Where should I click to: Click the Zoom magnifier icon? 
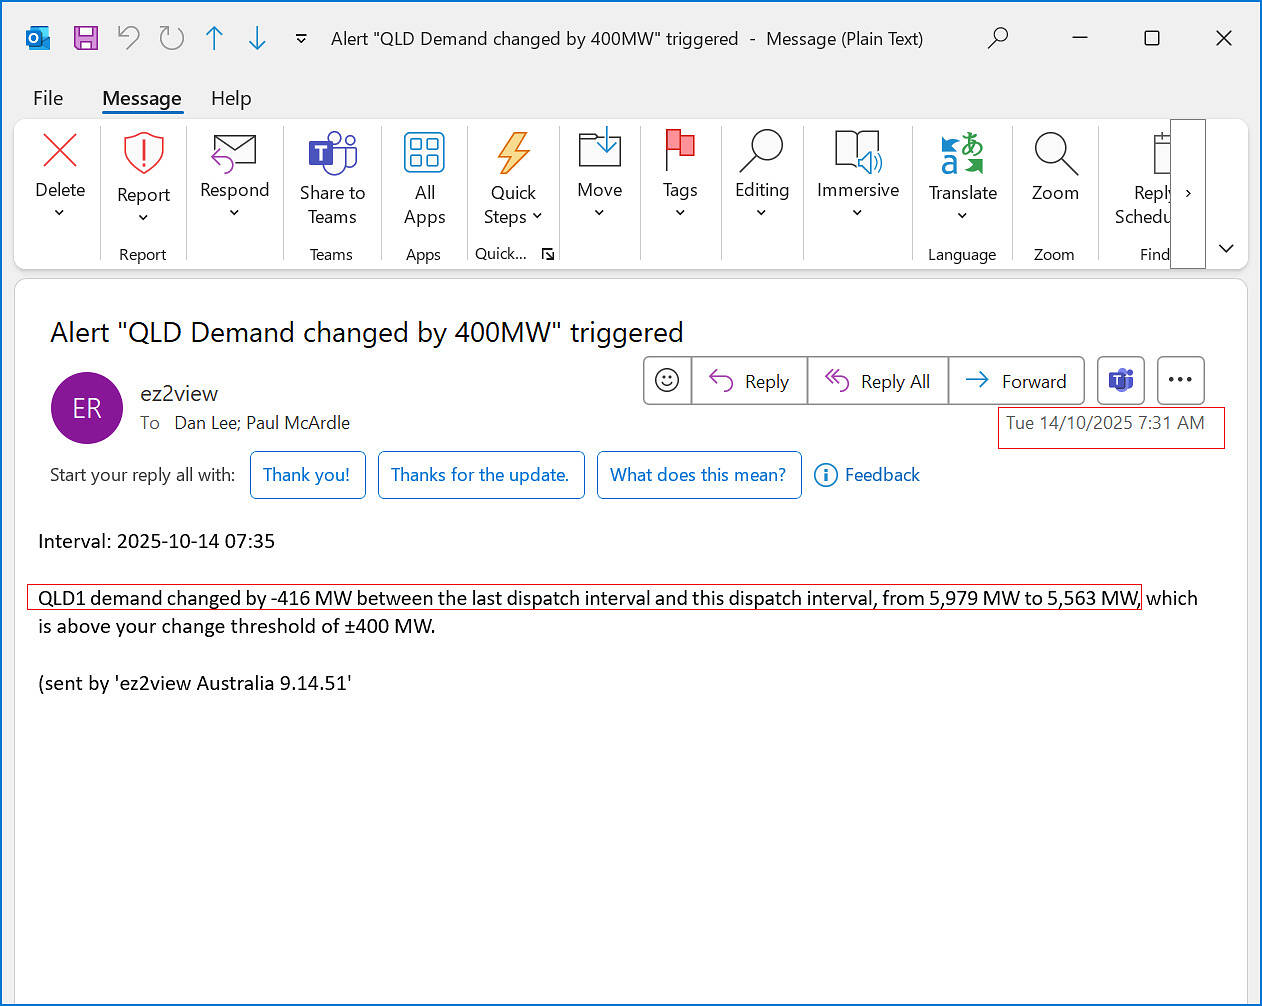click(x=1055, y=154)
